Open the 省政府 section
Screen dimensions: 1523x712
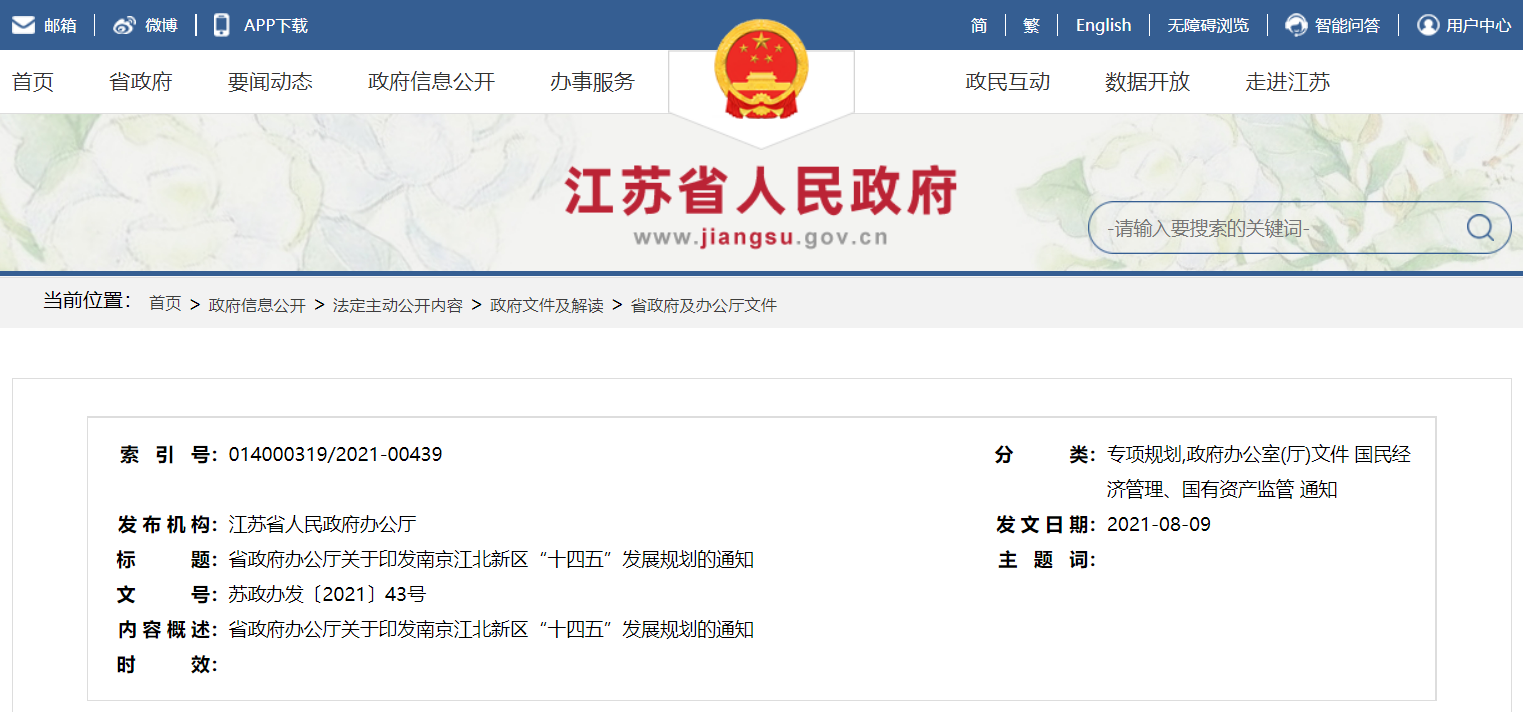pos(141,83)
